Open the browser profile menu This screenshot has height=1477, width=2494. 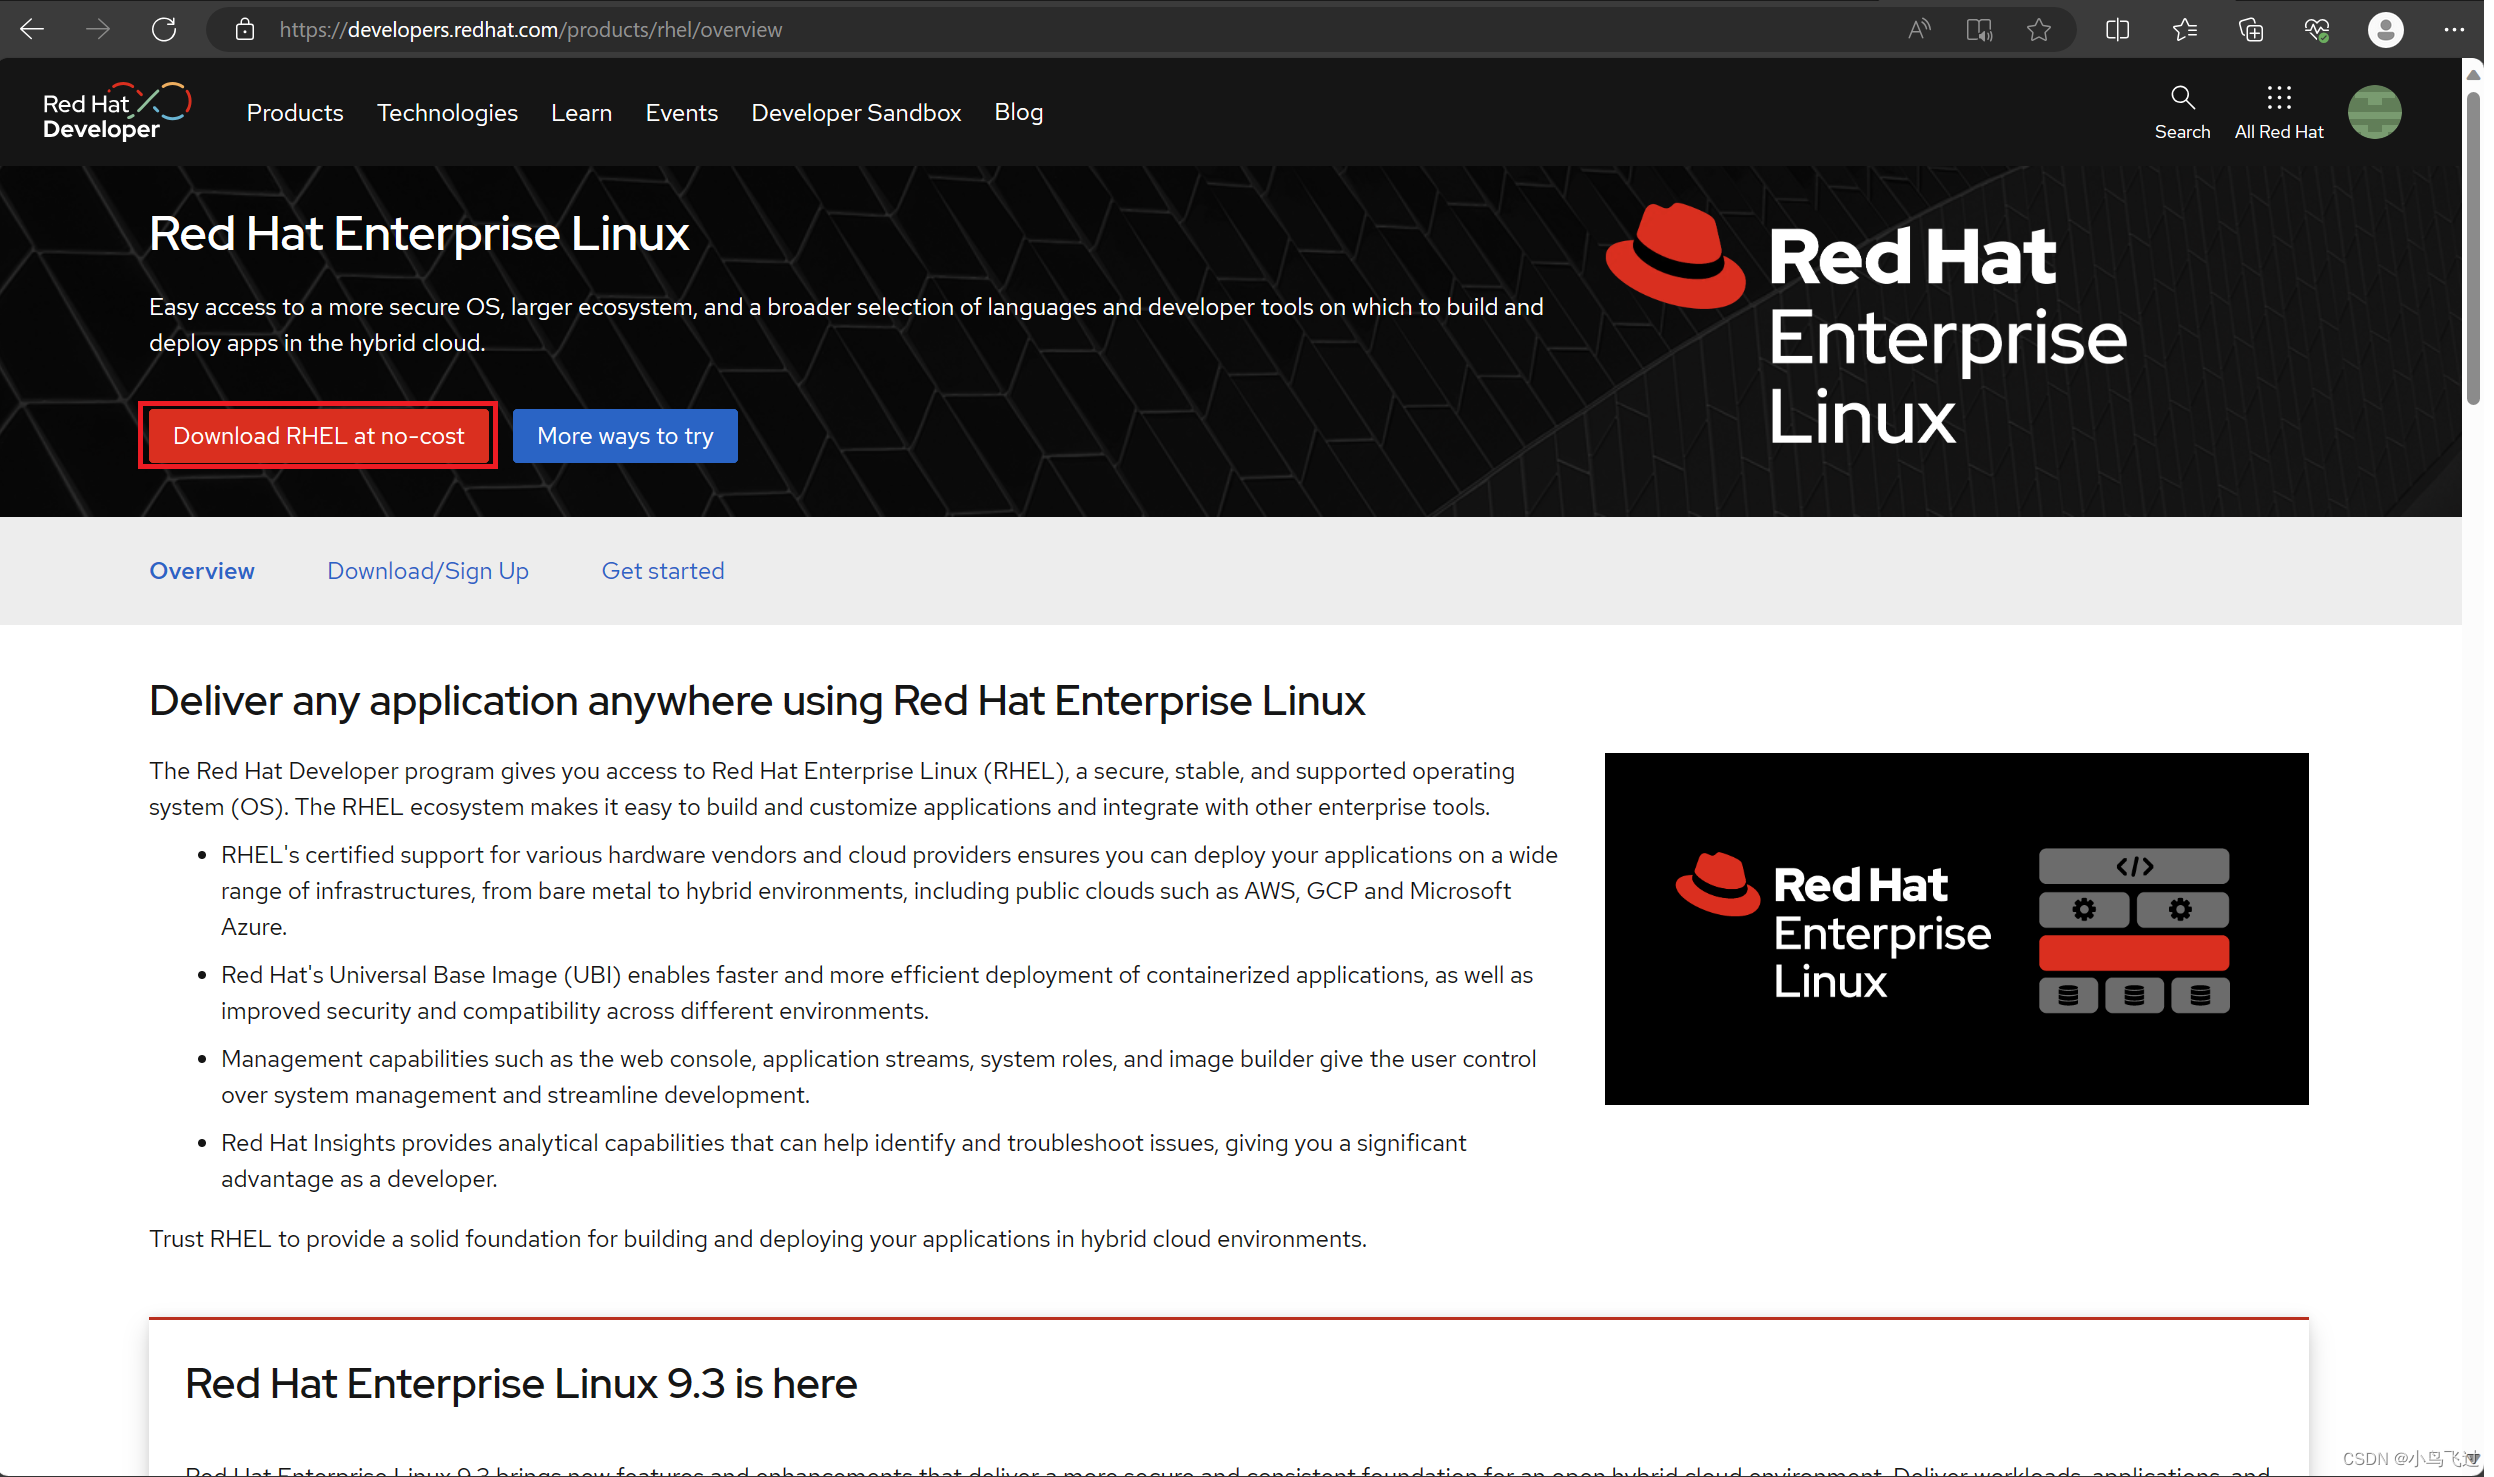click(x=2386, y=29)
